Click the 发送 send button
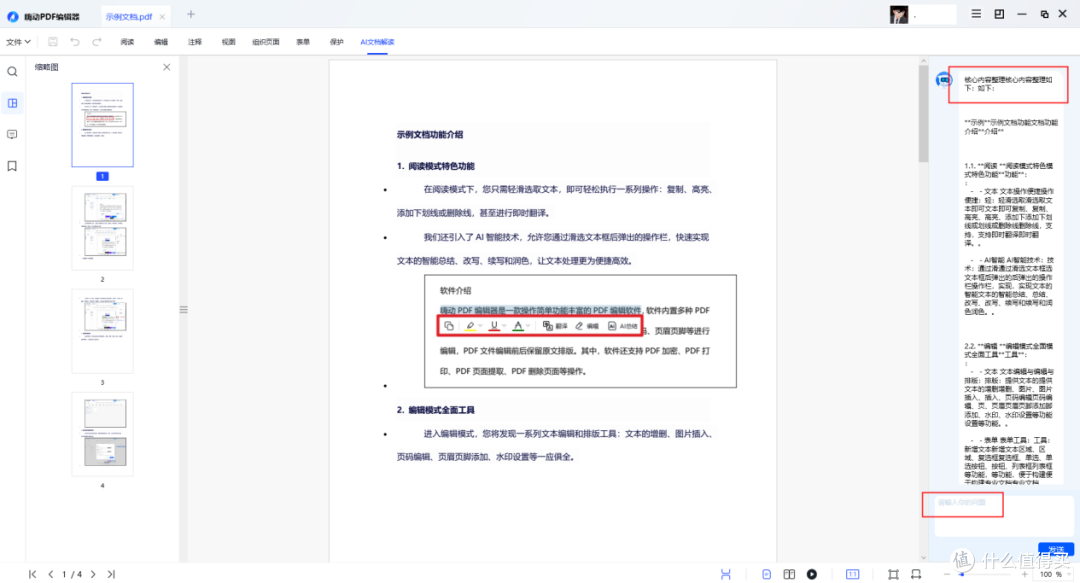 [1056, 549]
